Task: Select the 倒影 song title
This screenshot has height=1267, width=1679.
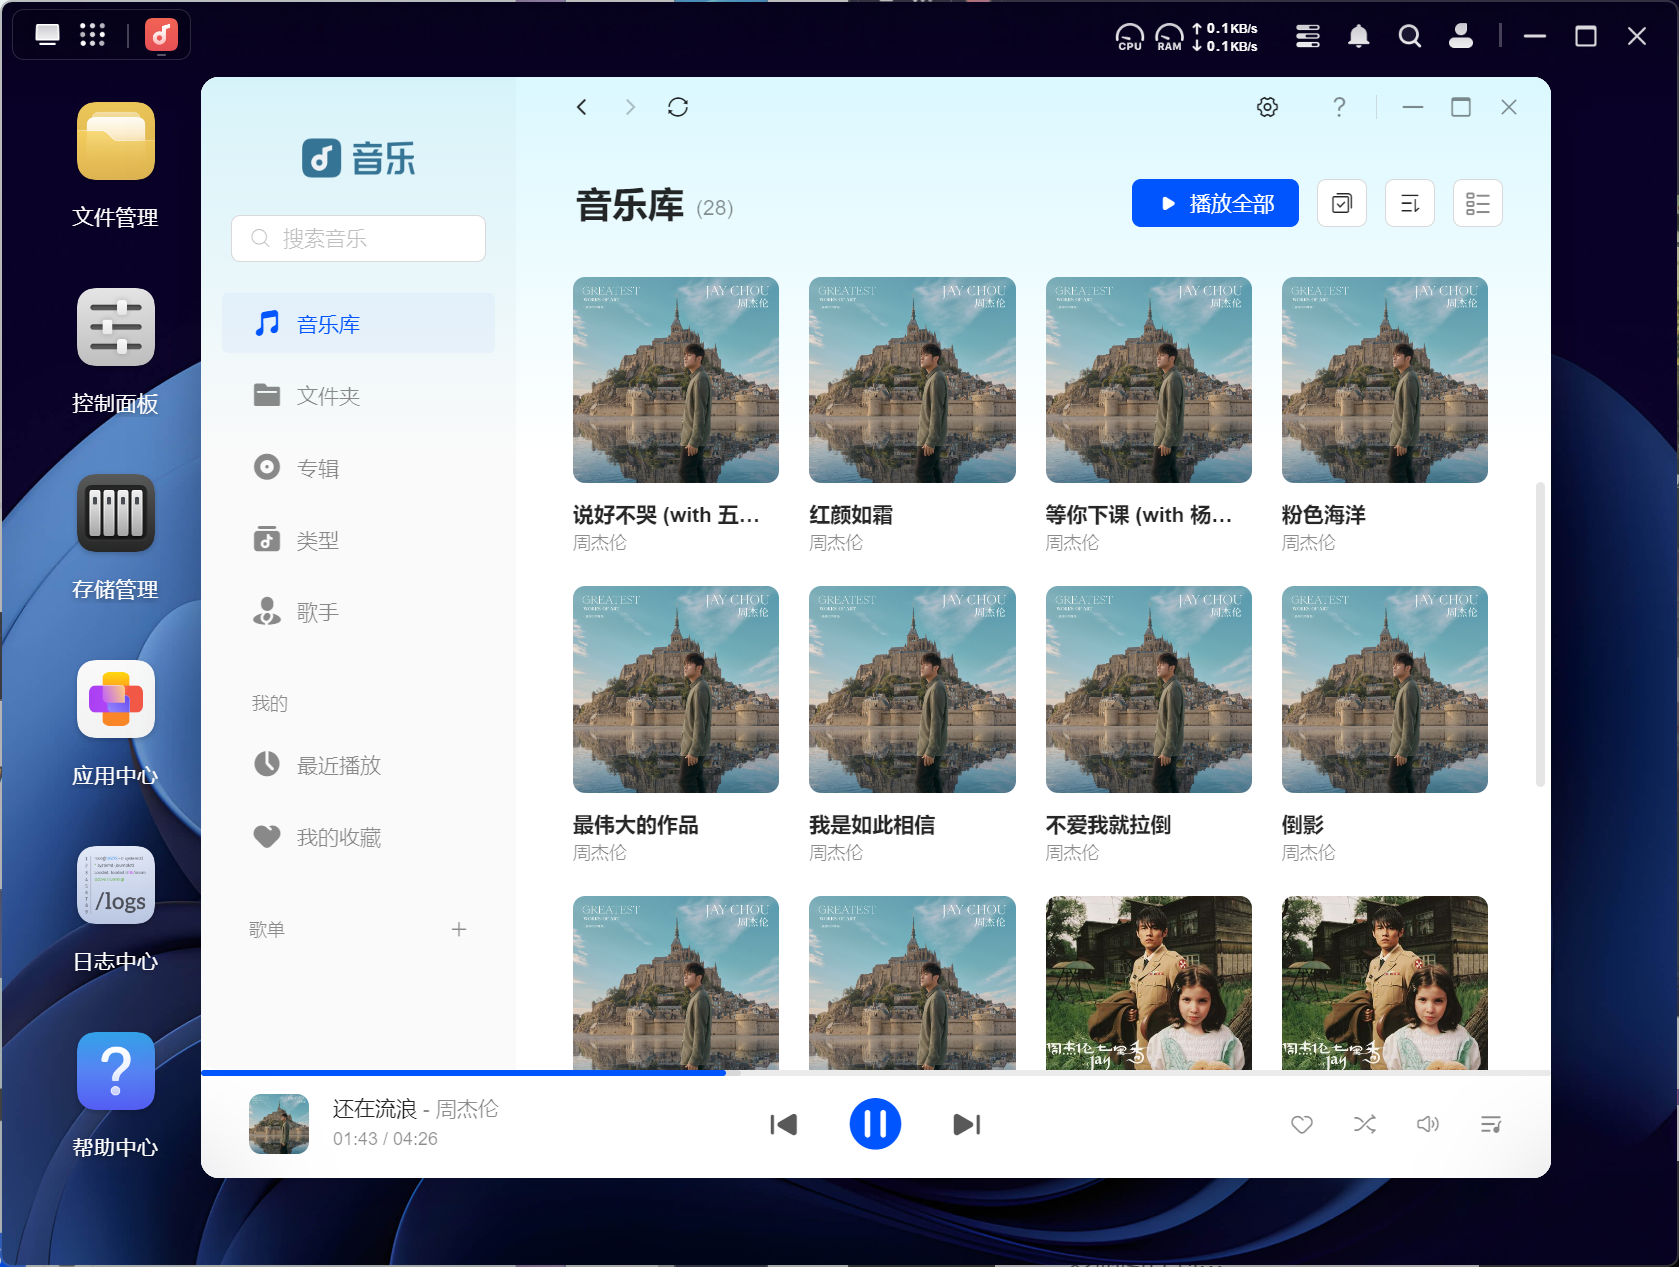Action: click(1303, 825)
